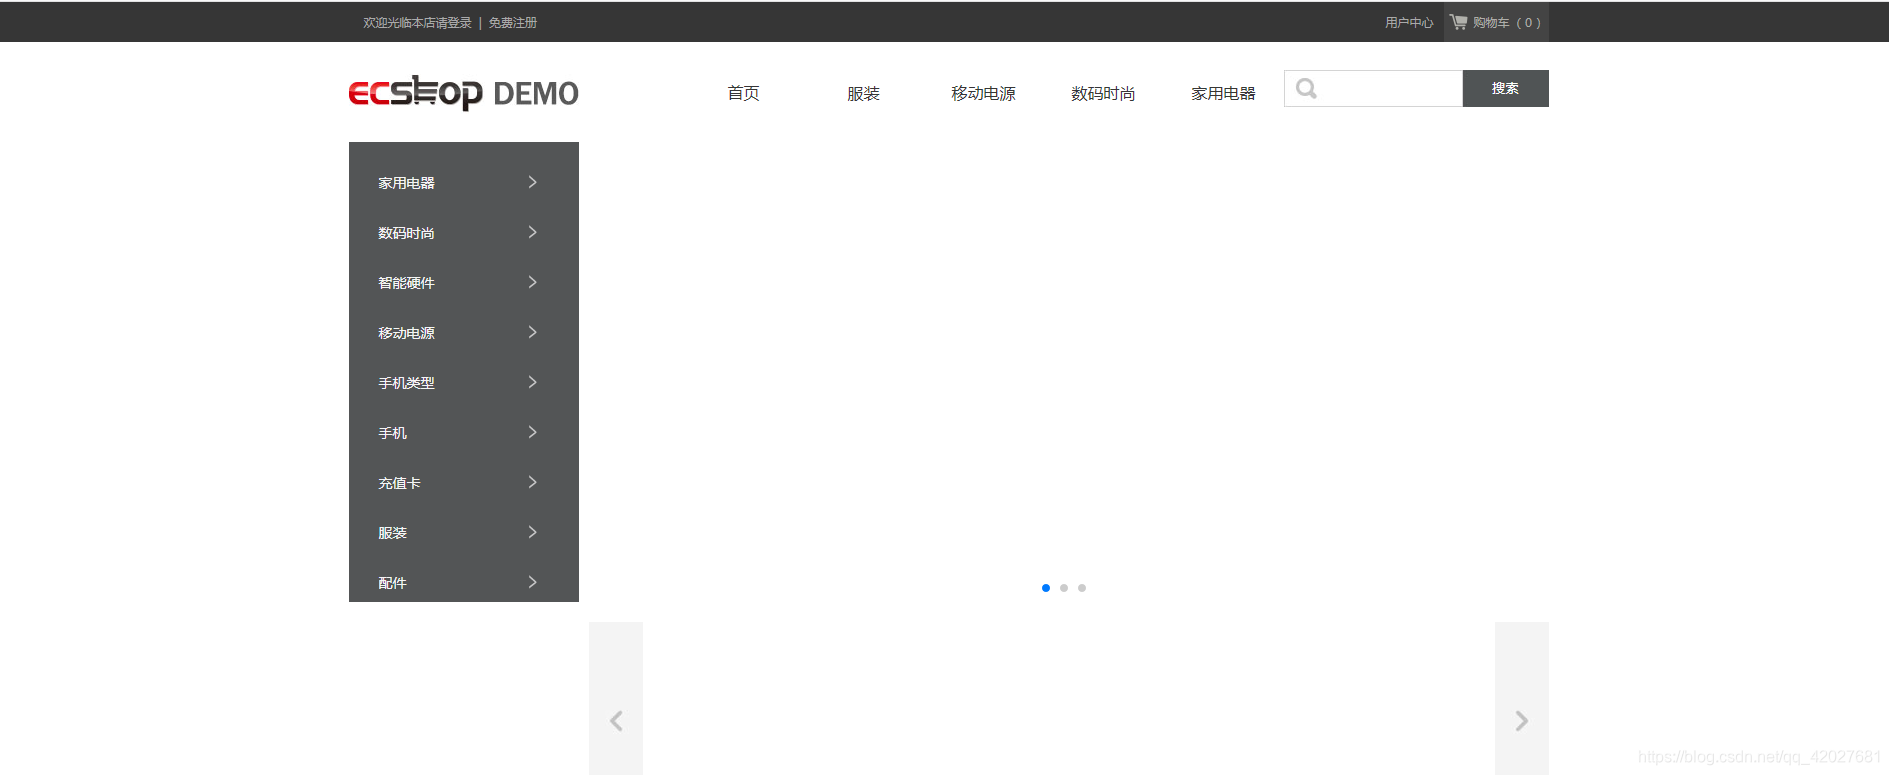Viewport: 1889px width, 775px height.
Task: Open the 购物车 (0) cart link
Action: 1496,22
